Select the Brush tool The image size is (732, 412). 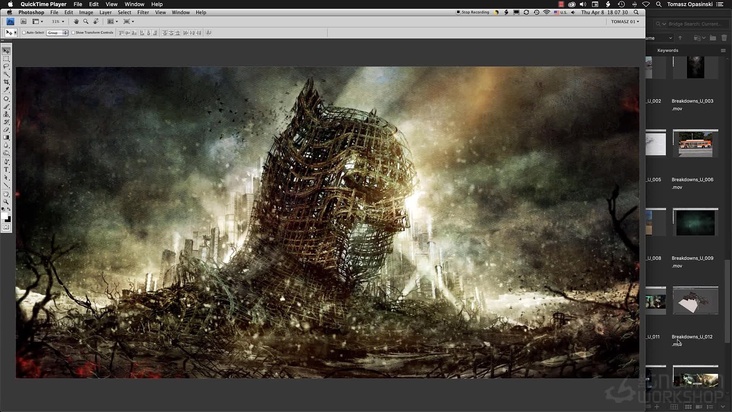(6, 106)
